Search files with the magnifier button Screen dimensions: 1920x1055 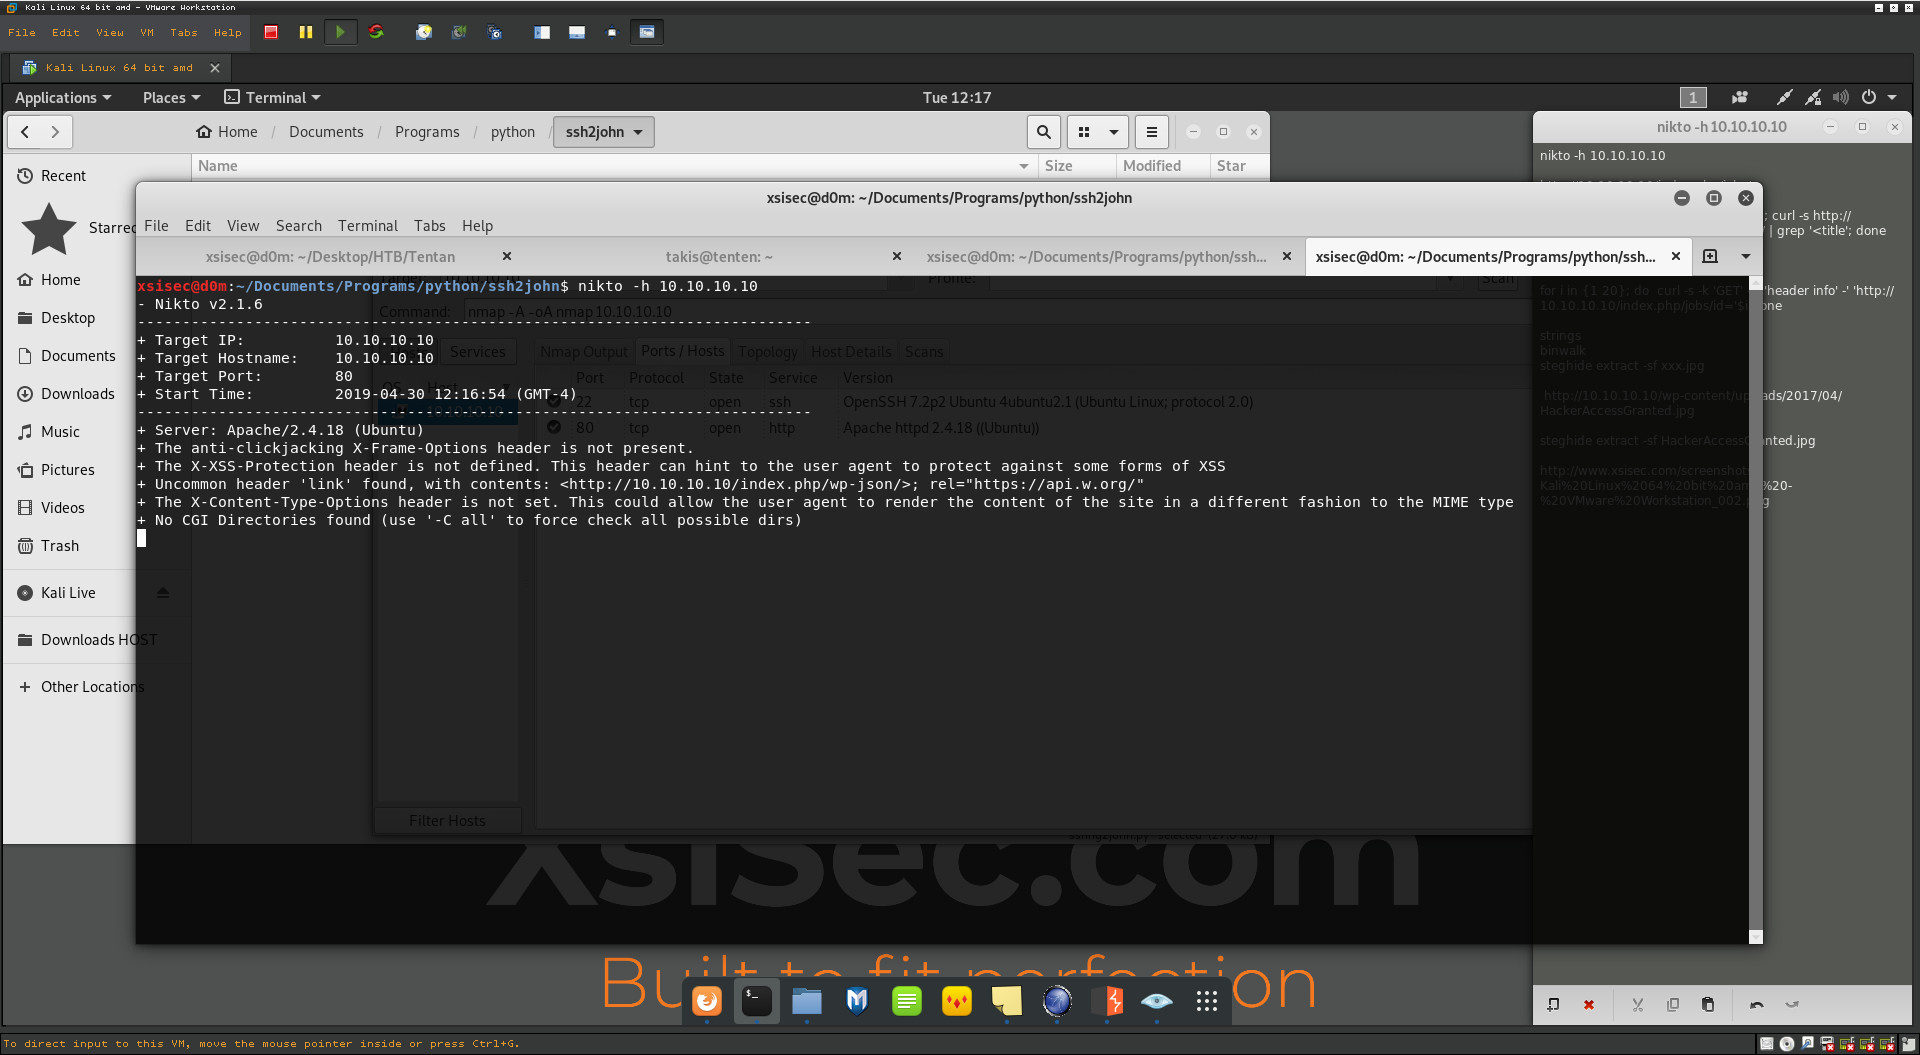click(x=1043, y=132)
